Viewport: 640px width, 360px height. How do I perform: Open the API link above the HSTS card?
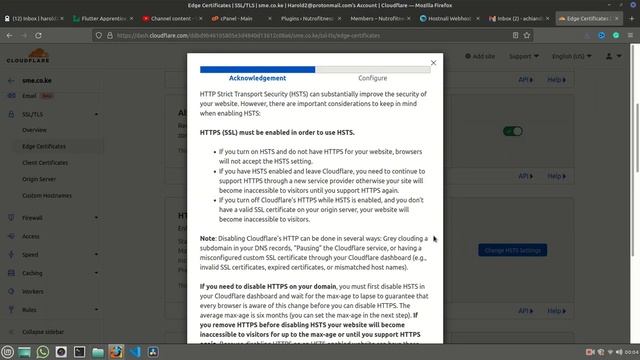click(x=526, y=176)
